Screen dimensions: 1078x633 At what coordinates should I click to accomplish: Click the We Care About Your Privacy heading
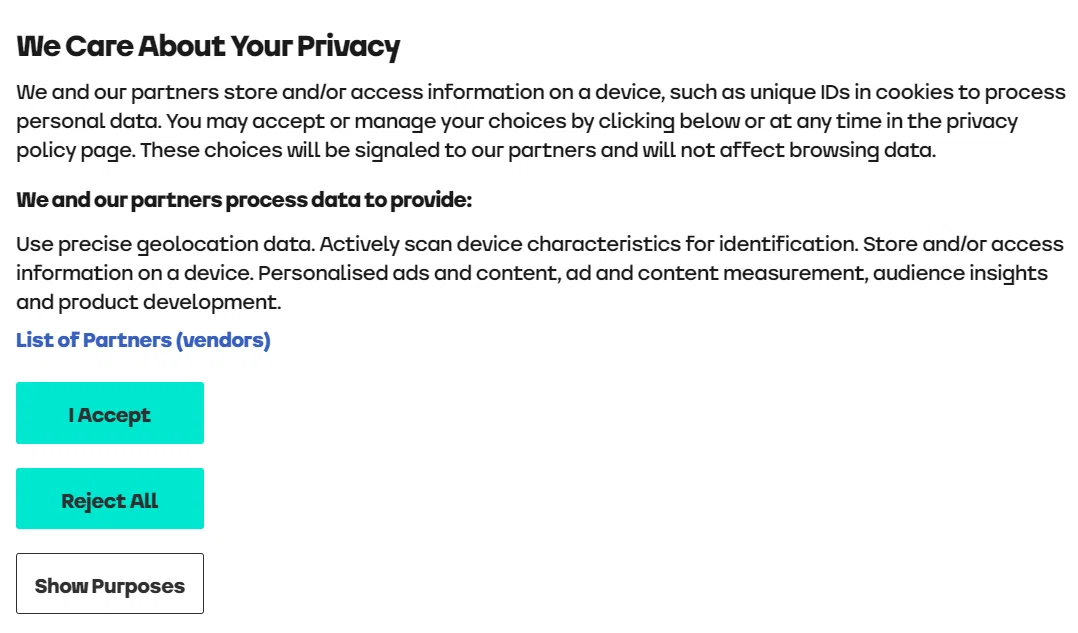pyautogui.click(x=208, y=46)
